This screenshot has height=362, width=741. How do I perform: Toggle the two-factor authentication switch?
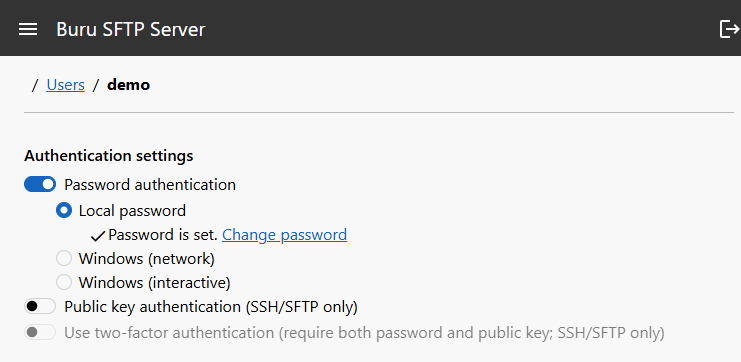click(40, 332)
